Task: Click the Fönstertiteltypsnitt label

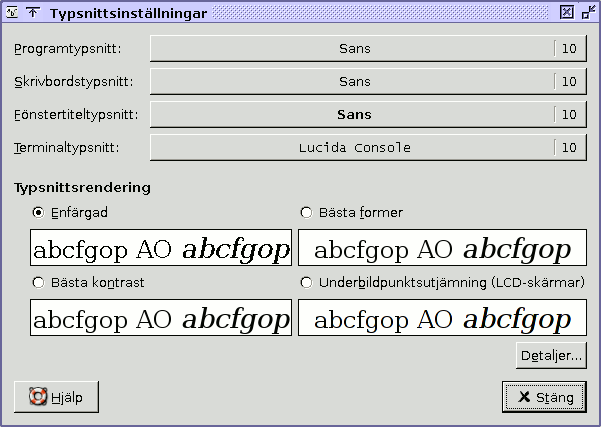Action: (76, 115)
